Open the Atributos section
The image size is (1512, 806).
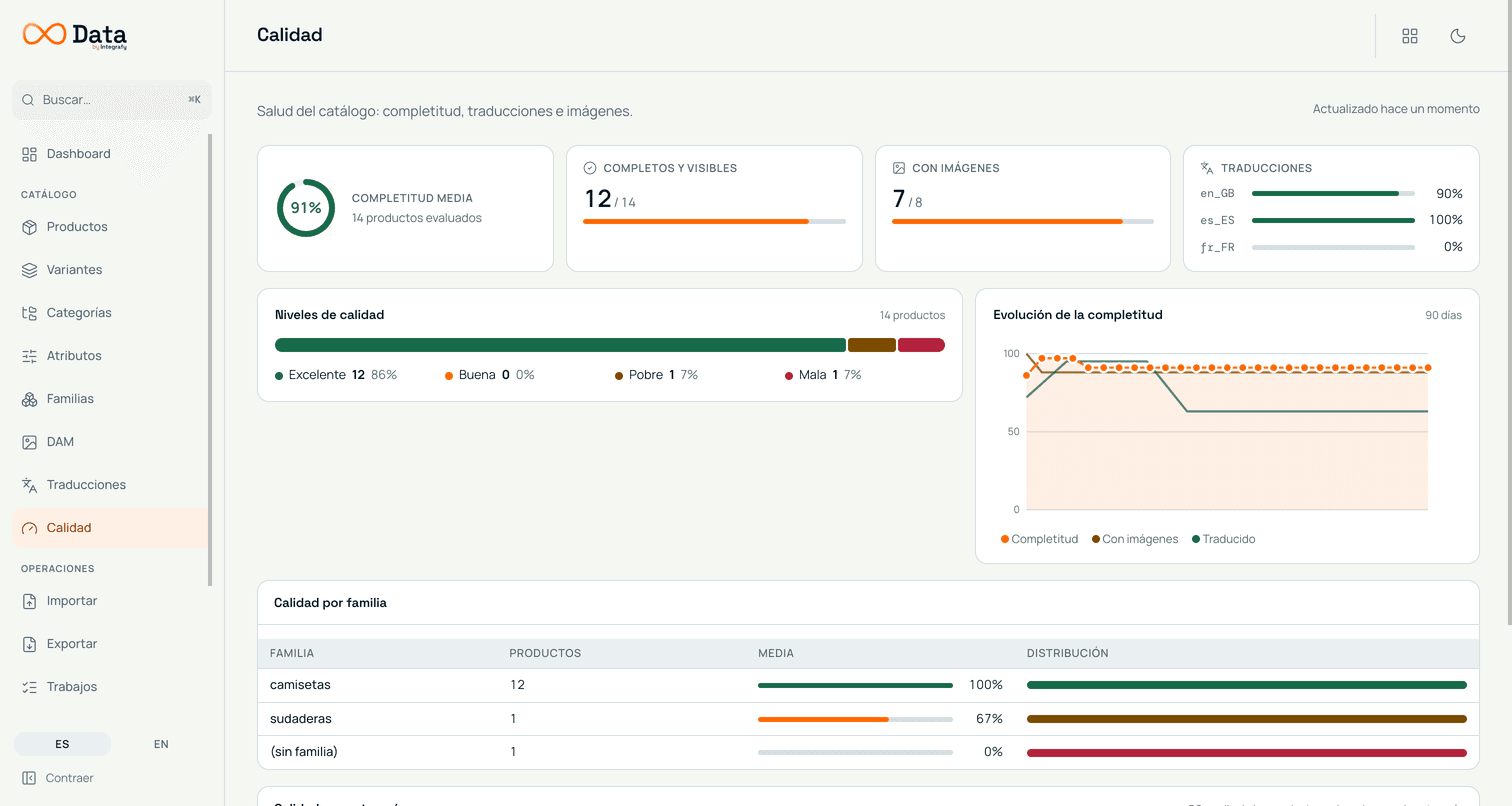pyautogui.click(x=110, y=356)
